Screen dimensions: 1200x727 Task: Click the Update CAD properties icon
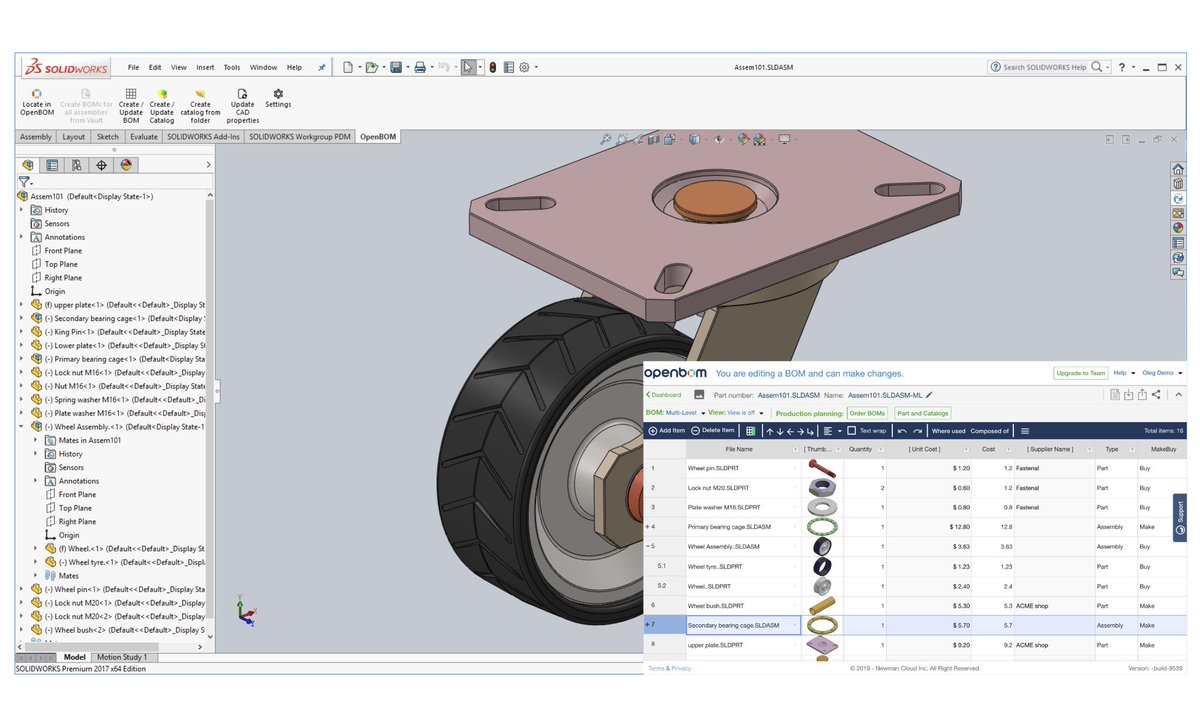[x=242, y=100]
